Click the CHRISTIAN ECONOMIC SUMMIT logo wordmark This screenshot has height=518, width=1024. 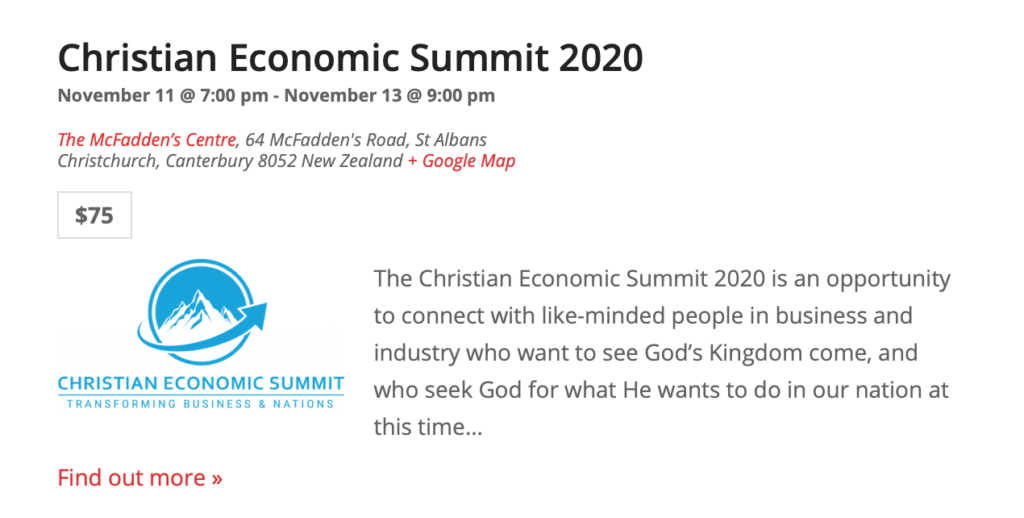click(x=200, y=384)
